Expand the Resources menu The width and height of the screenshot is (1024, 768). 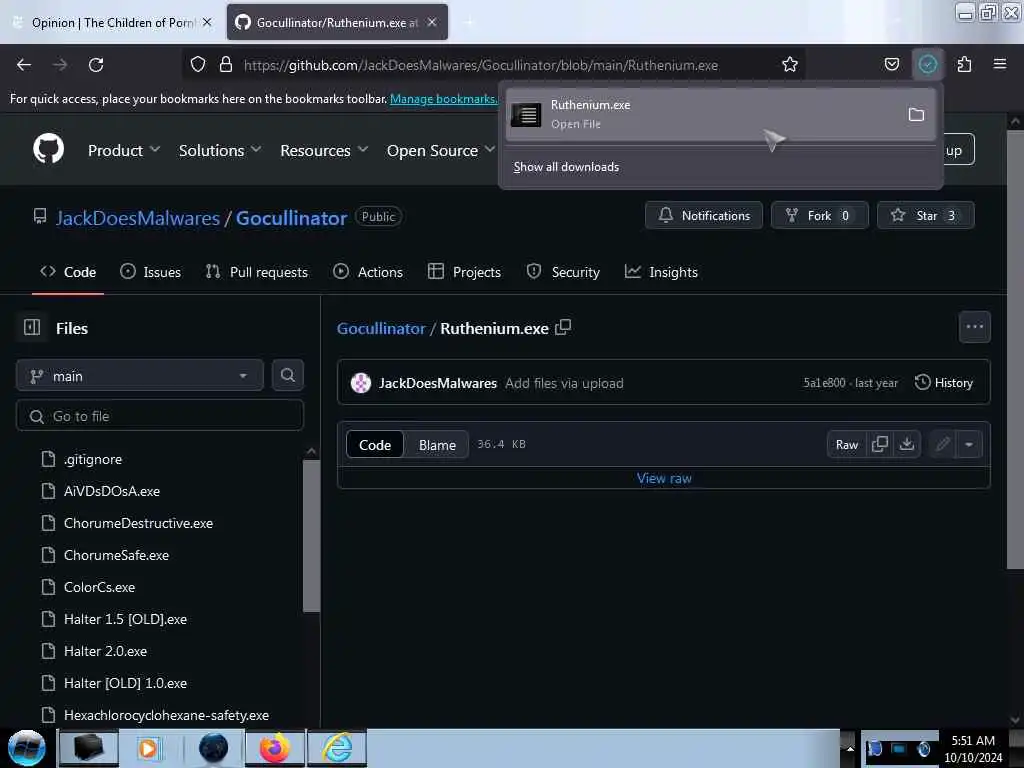click(324, 150)
